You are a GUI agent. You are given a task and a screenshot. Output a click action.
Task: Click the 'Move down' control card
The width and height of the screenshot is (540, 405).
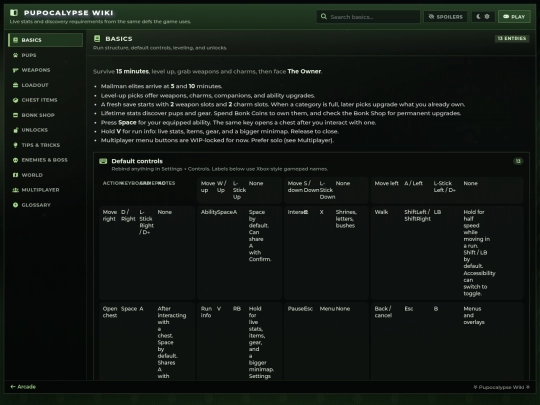coord(326,190)
